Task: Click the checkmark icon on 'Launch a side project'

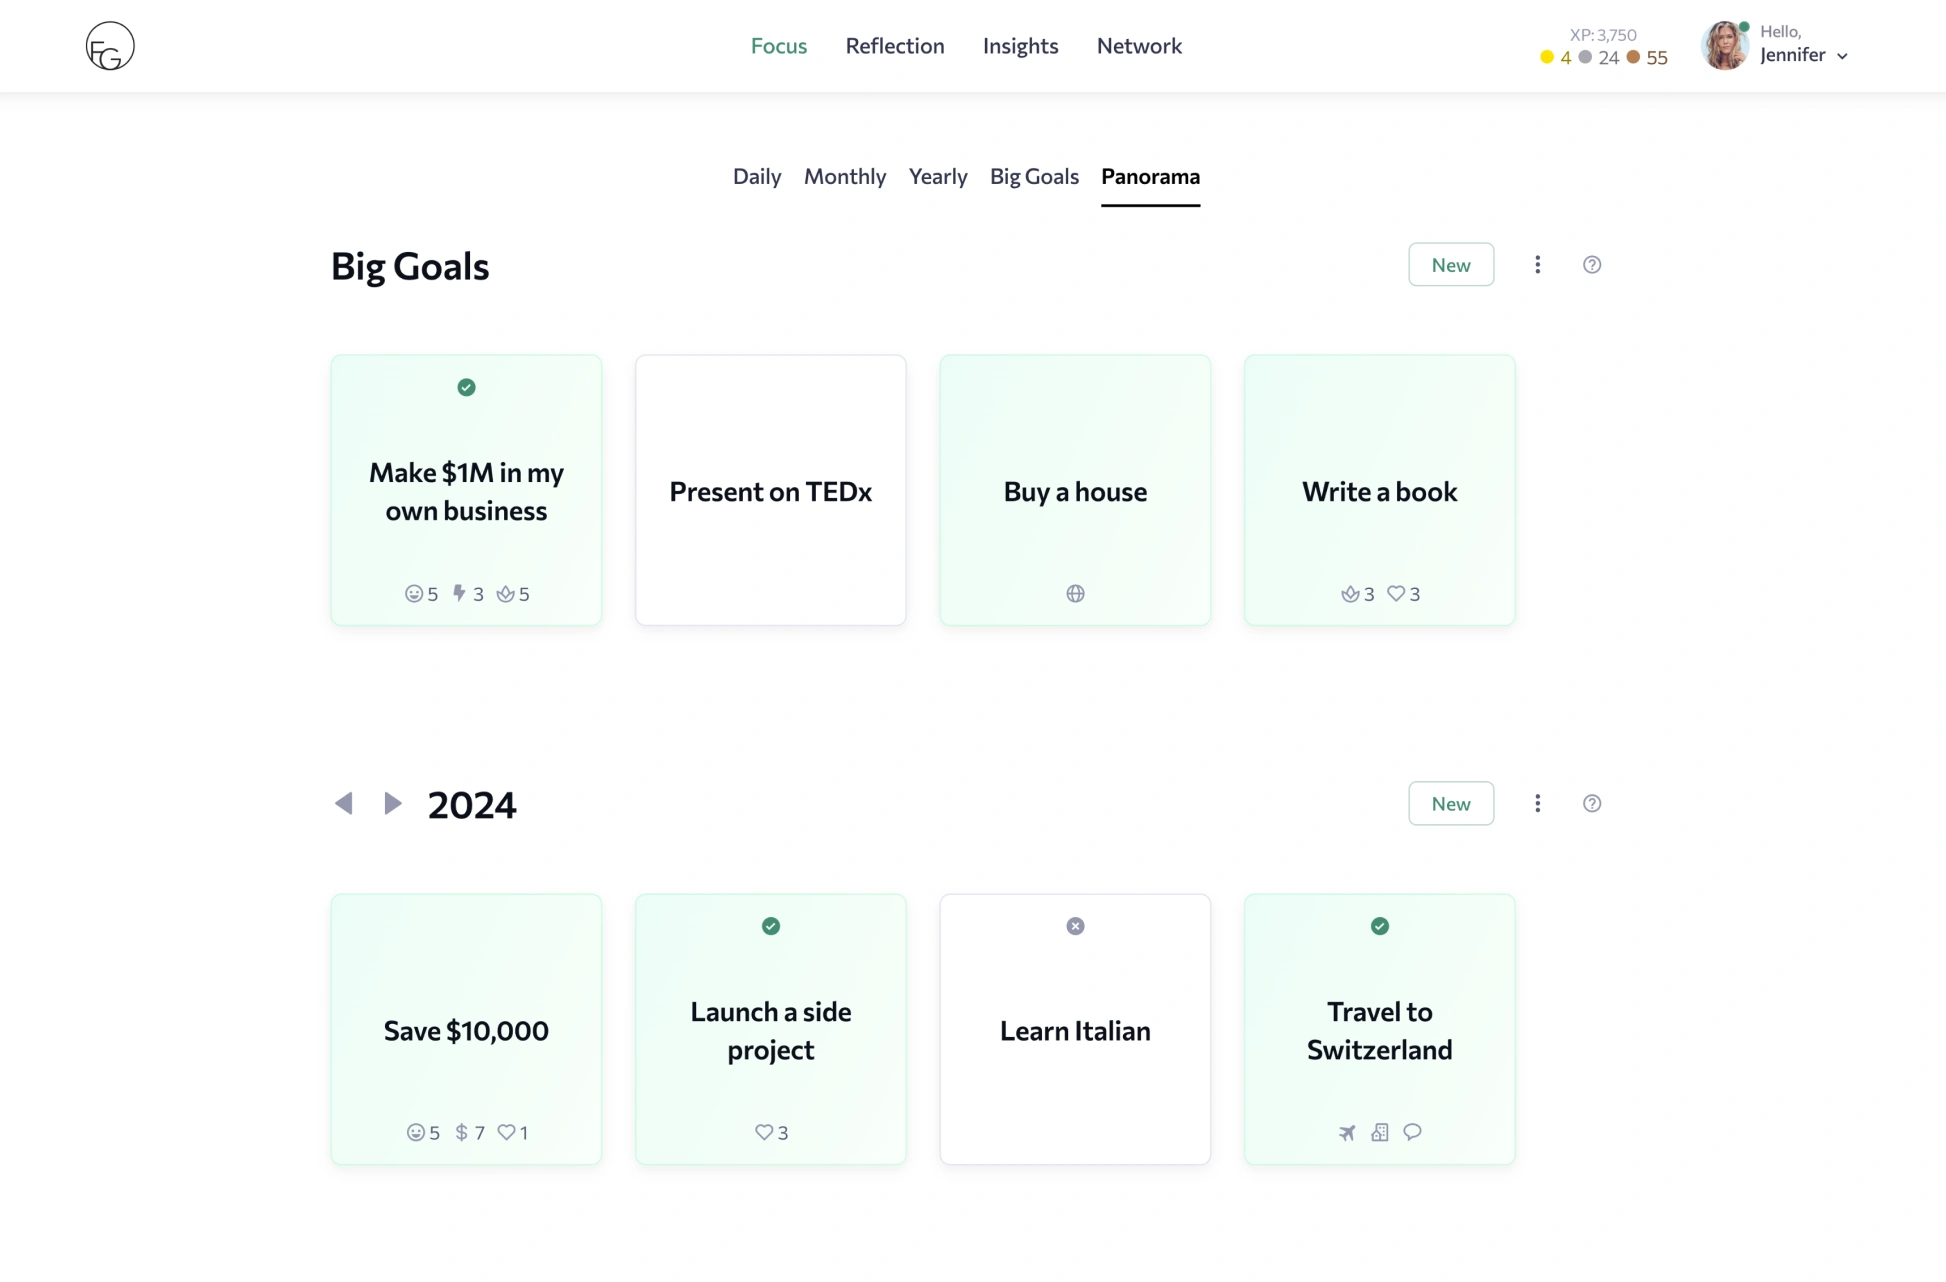Action: point(770,926)
